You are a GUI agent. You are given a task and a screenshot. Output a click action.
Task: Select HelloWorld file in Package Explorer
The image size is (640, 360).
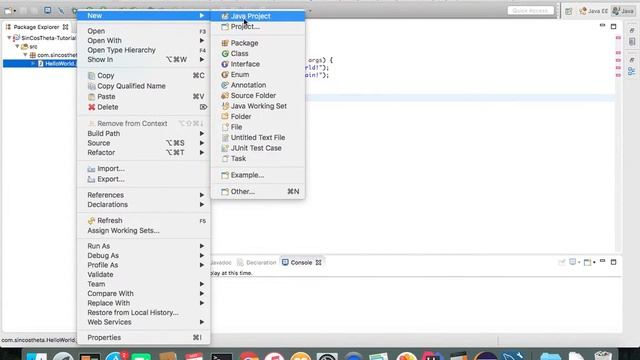[x=56, y=64]
